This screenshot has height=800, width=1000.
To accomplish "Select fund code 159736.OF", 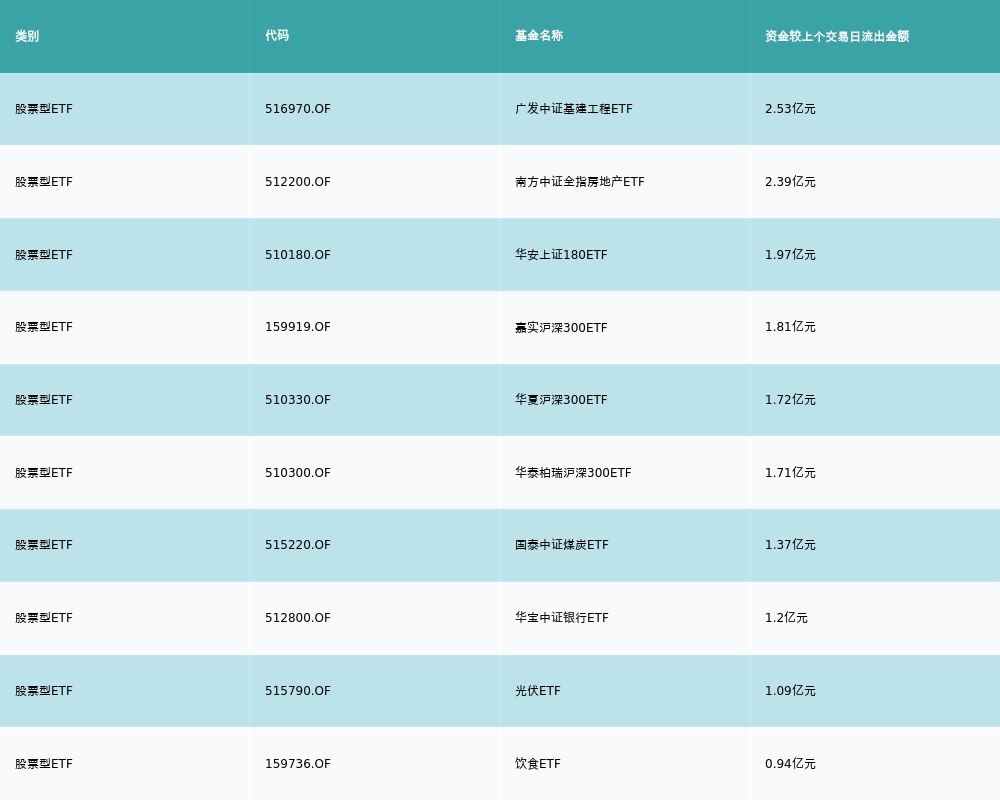I will pyautogui.click(x=298, y=764).
